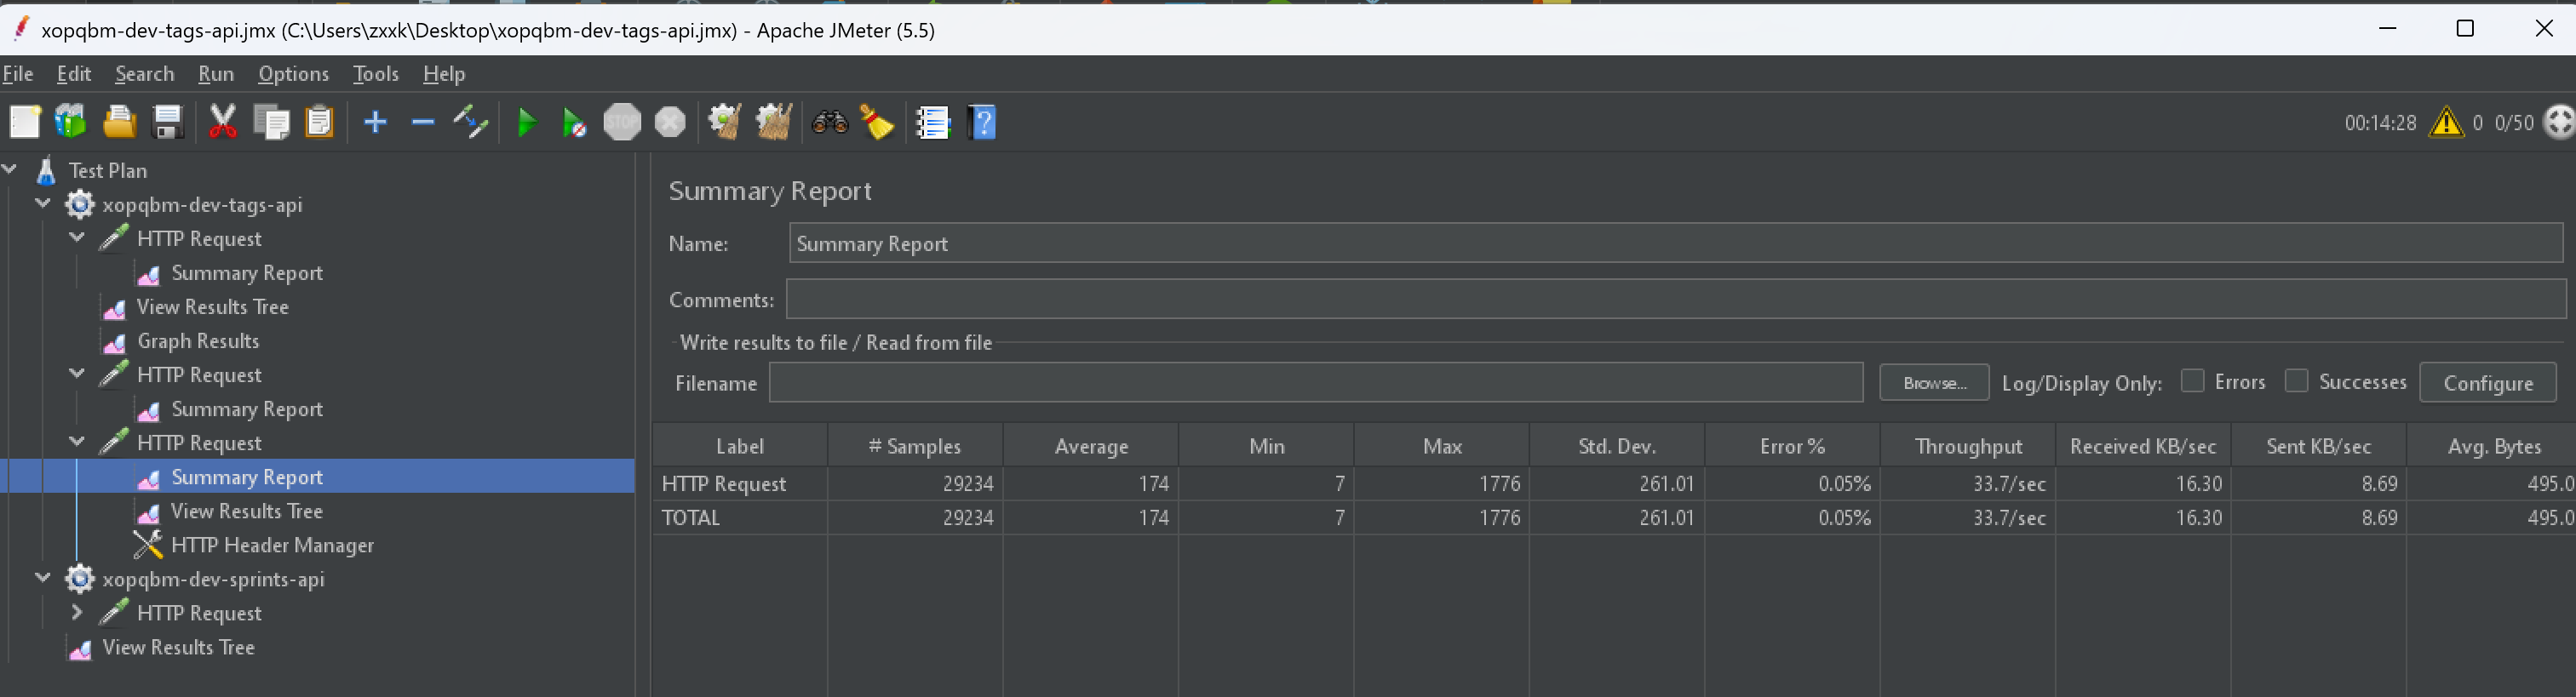Collapse the xopqbm-dev-tags-api thread group
The image size is (2576, 697).
[43, 204]
